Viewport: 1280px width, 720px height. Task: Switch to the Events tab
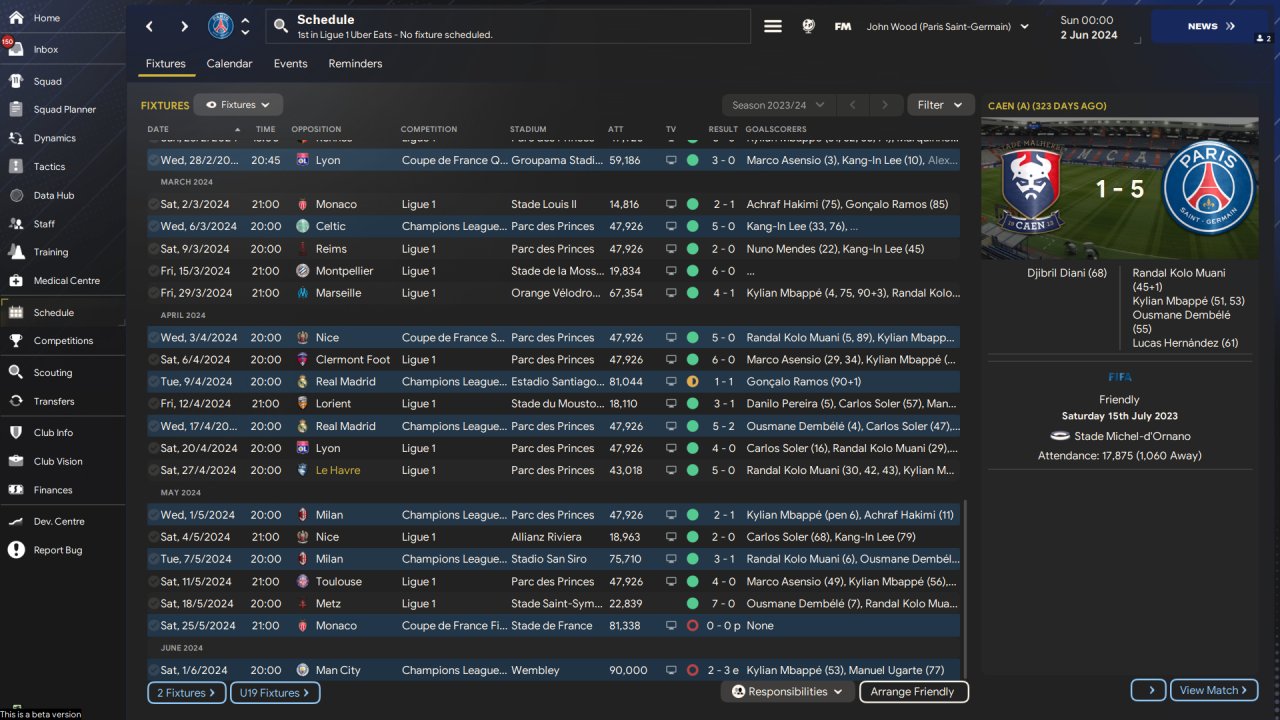coord(291,63)
